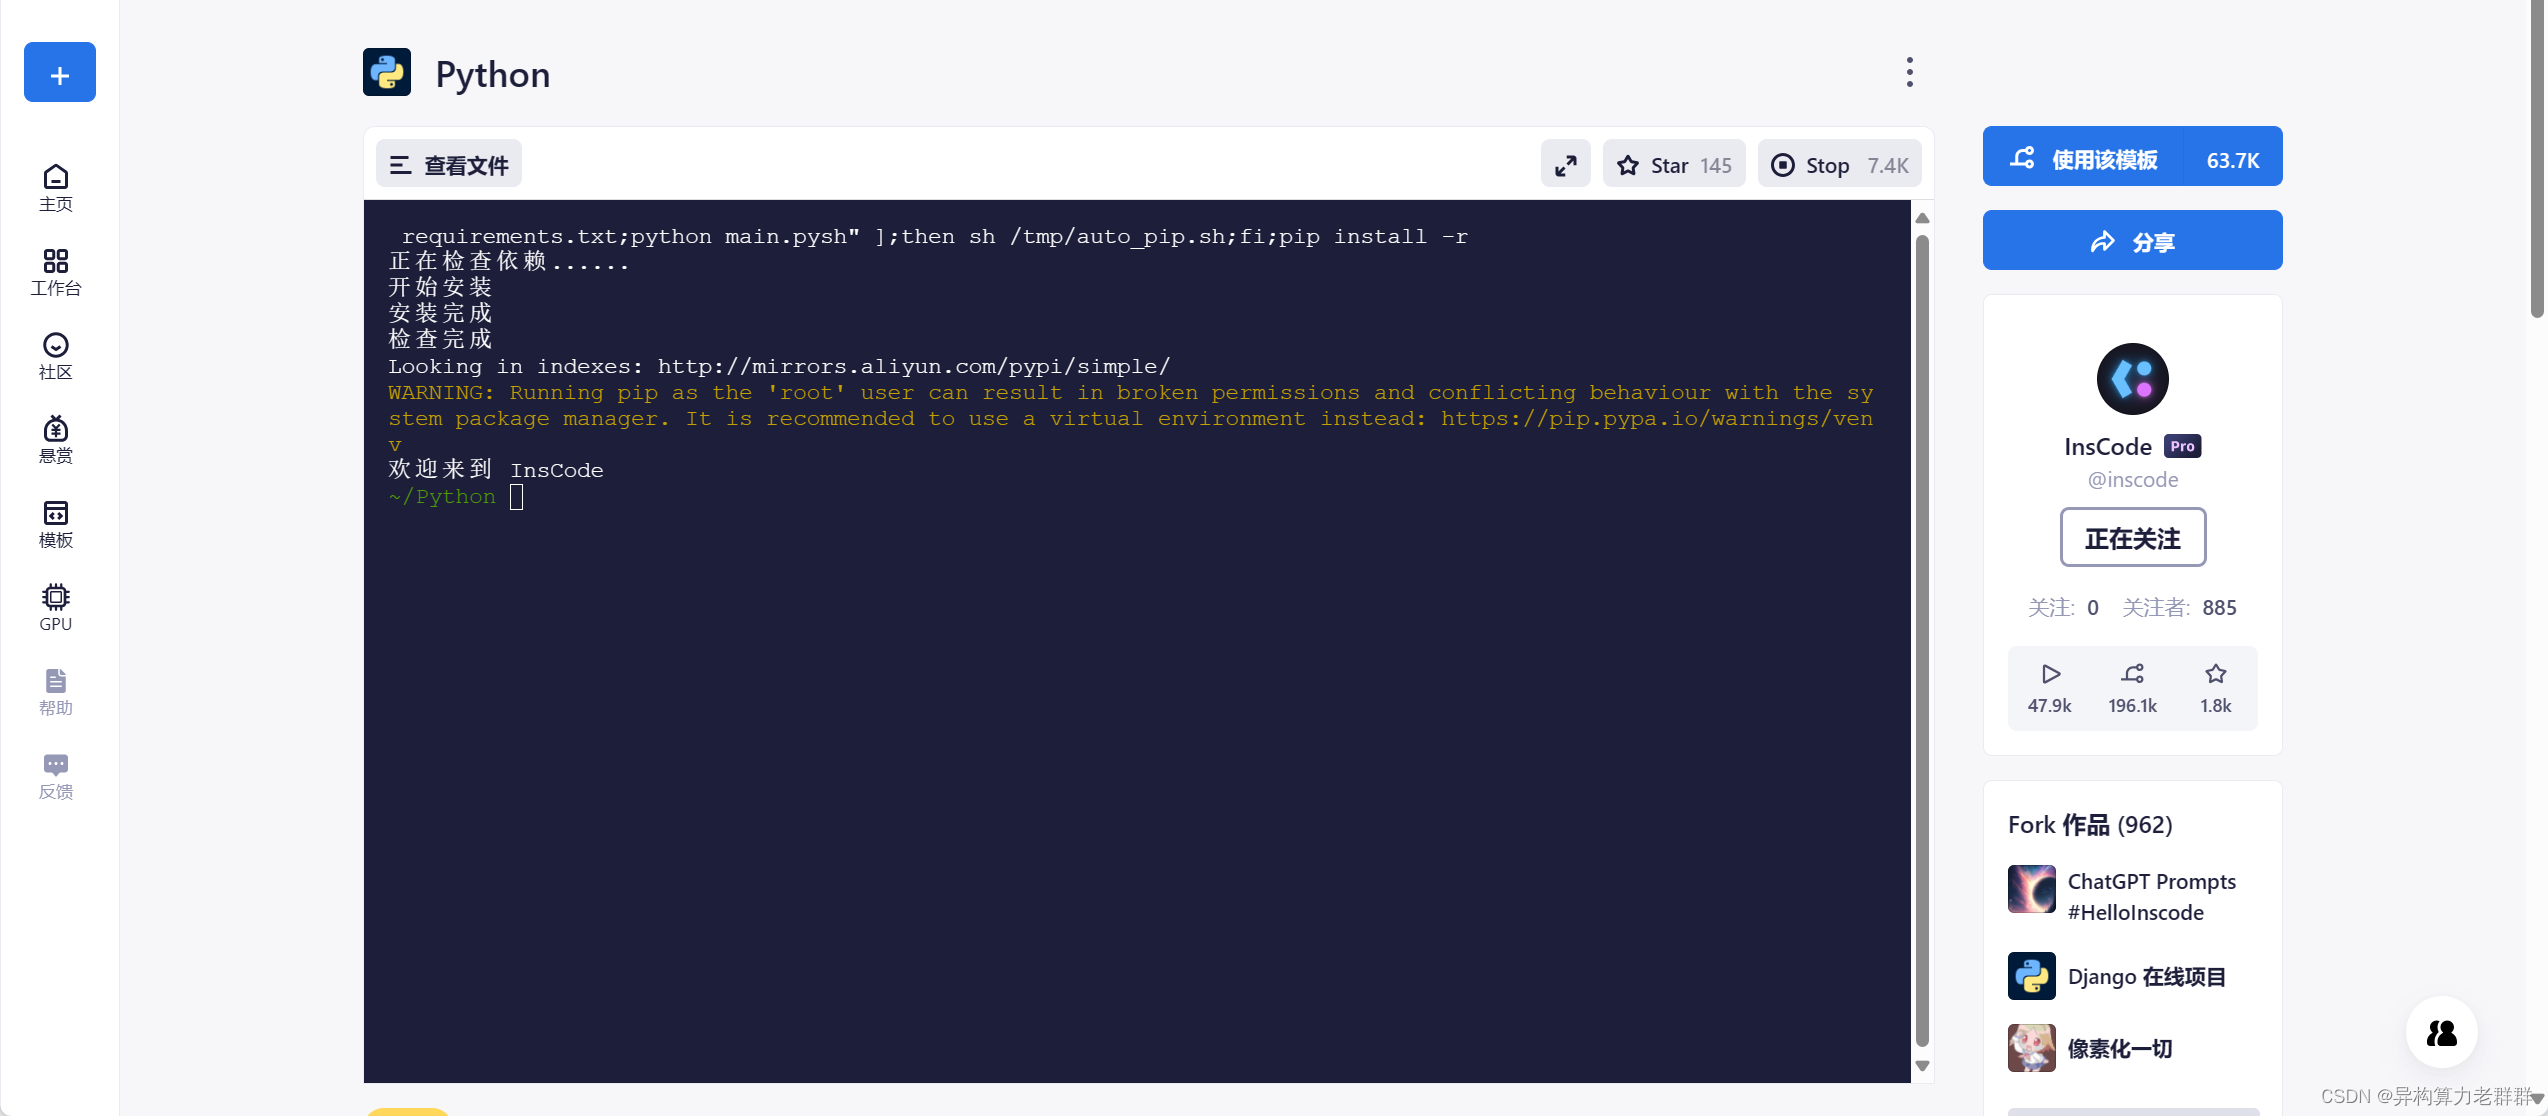Click the blue plus create button
This screenshot has height=1116, width=2548.
[x=60, y=73]
